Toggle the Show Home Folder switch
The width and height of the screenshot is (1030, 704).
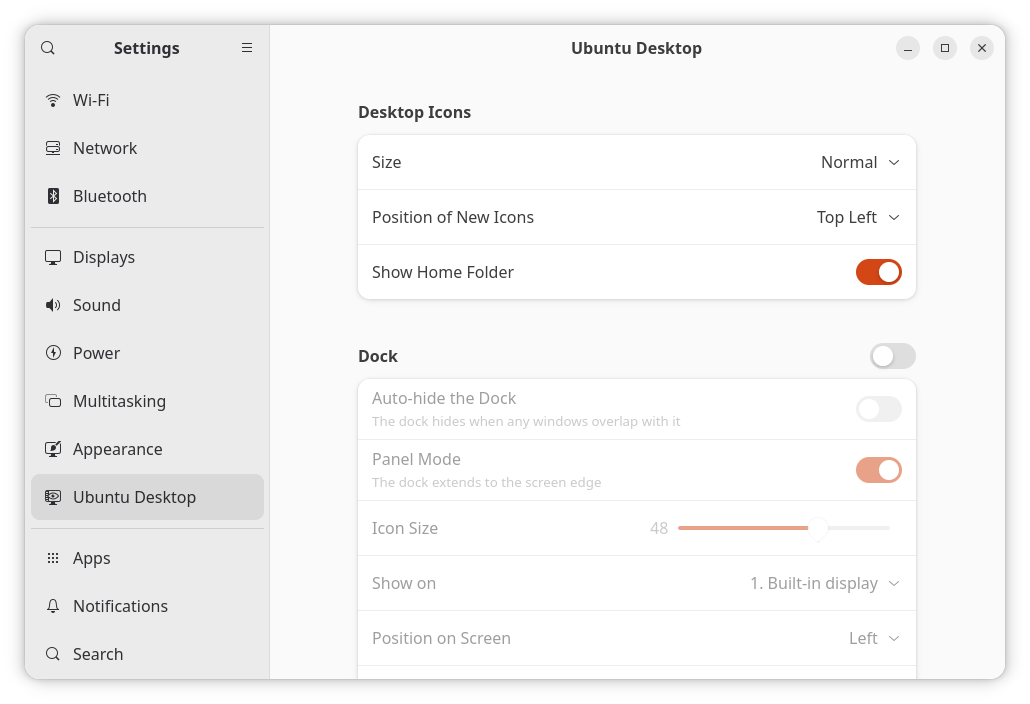pos(878,272)
